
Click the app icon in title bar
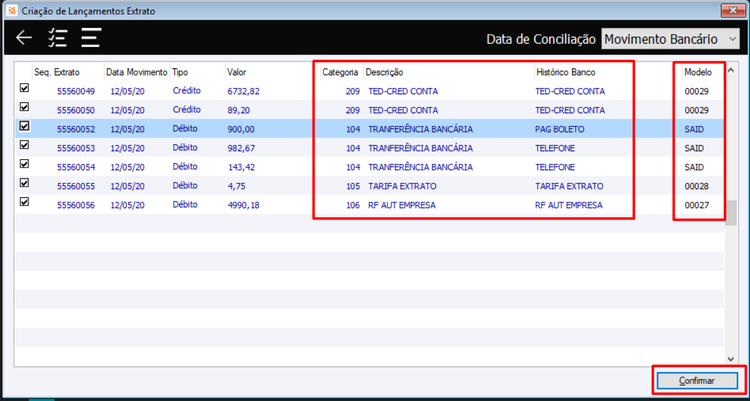click(x=13, y=11)
